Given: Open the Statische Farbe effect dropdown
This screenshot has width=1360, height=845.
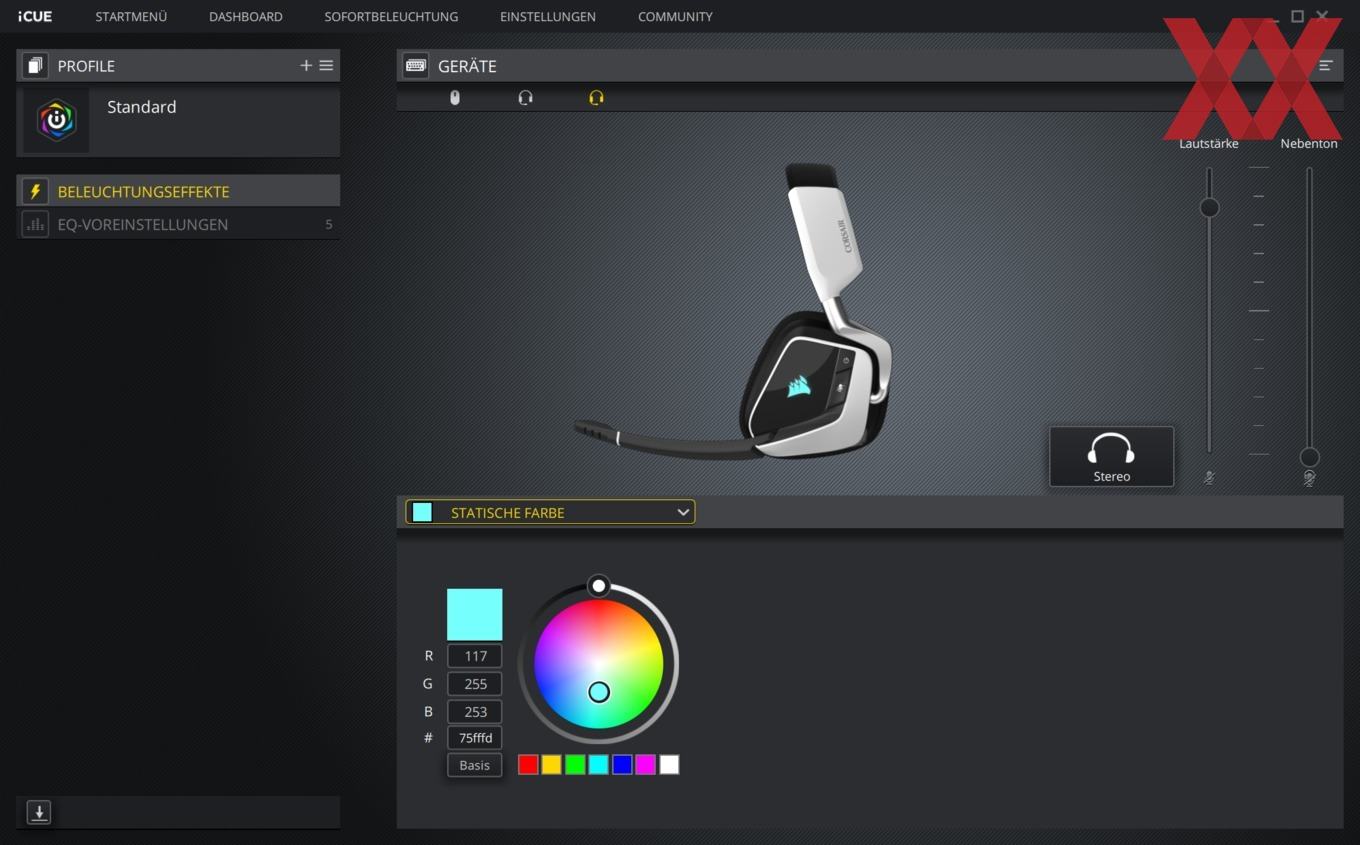Looking at the screenshot, I should (550, 512).
